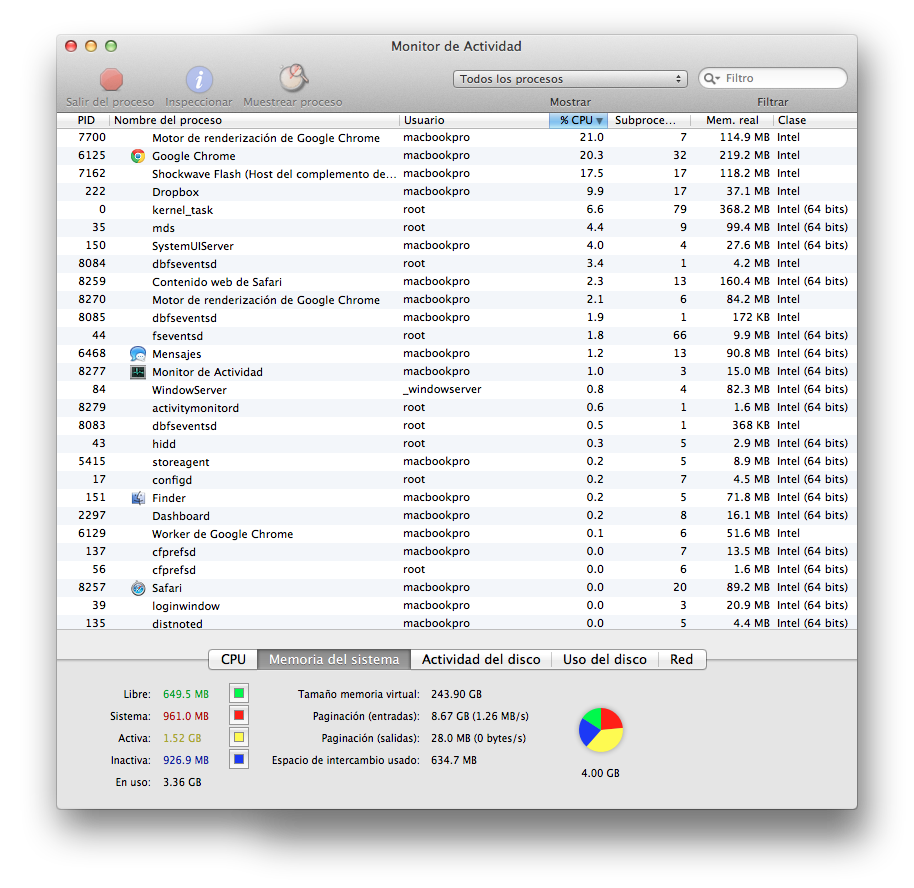Select cfprefsd process owned by root

(457, 570)
